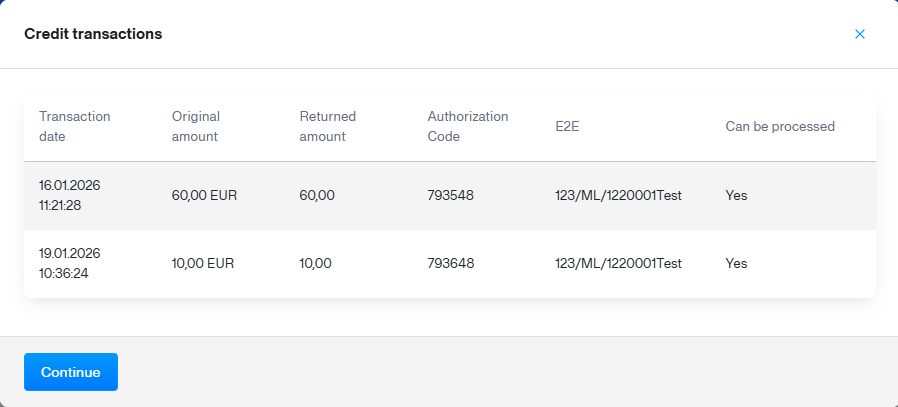Click the E2E value in the second row
Viewport: 898px width, 407px height.
pyautogui.click(x=618, y=264)
